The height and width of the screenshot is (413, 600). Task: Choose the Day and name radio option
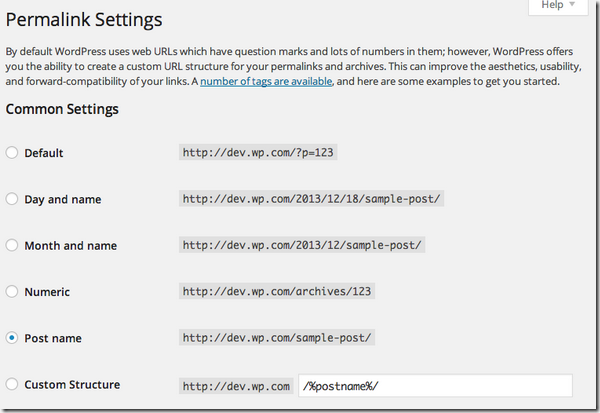tap(12, 199)
